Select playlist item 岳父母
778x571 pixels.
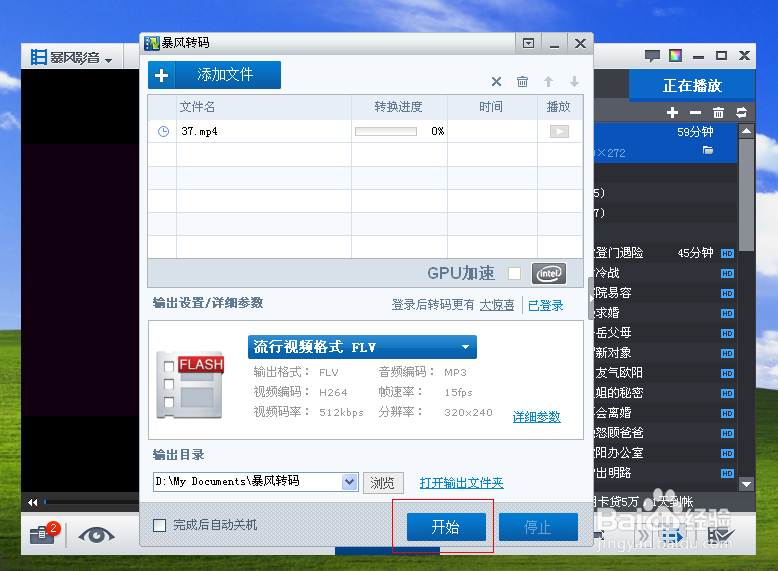[x=665, y=333]
